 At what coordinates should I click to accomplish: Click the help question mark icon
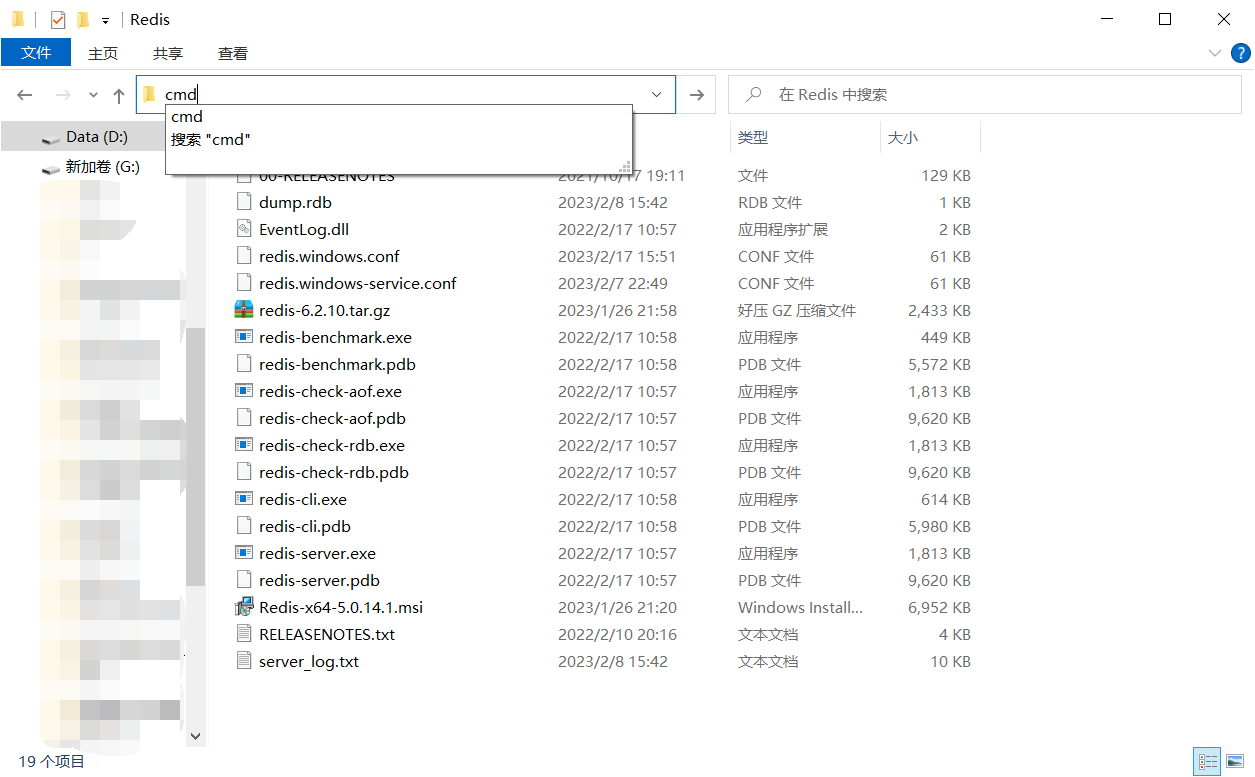[x=1239, y=53]
